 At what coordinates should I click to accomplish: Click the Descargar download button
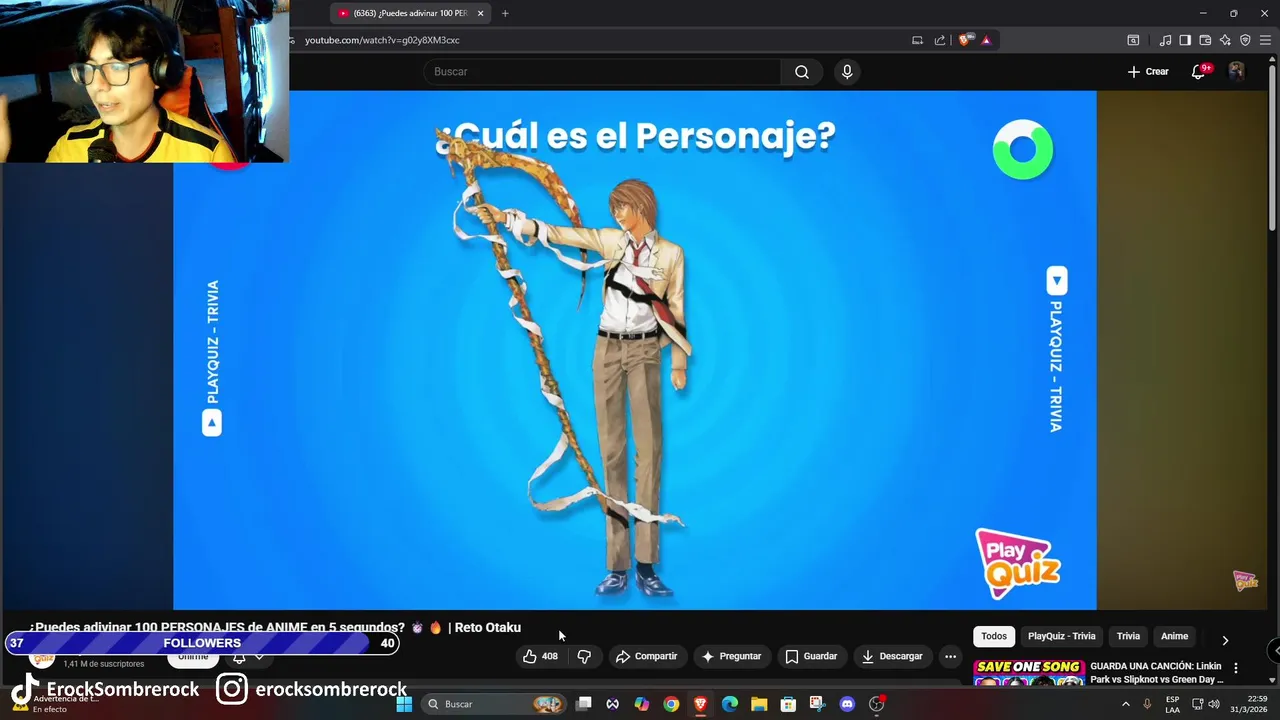(892, 656)
